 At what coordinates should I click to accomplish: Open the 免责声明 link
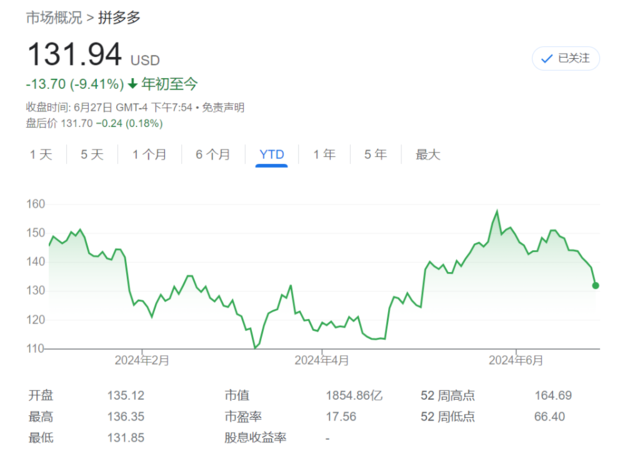click(223, 108)
